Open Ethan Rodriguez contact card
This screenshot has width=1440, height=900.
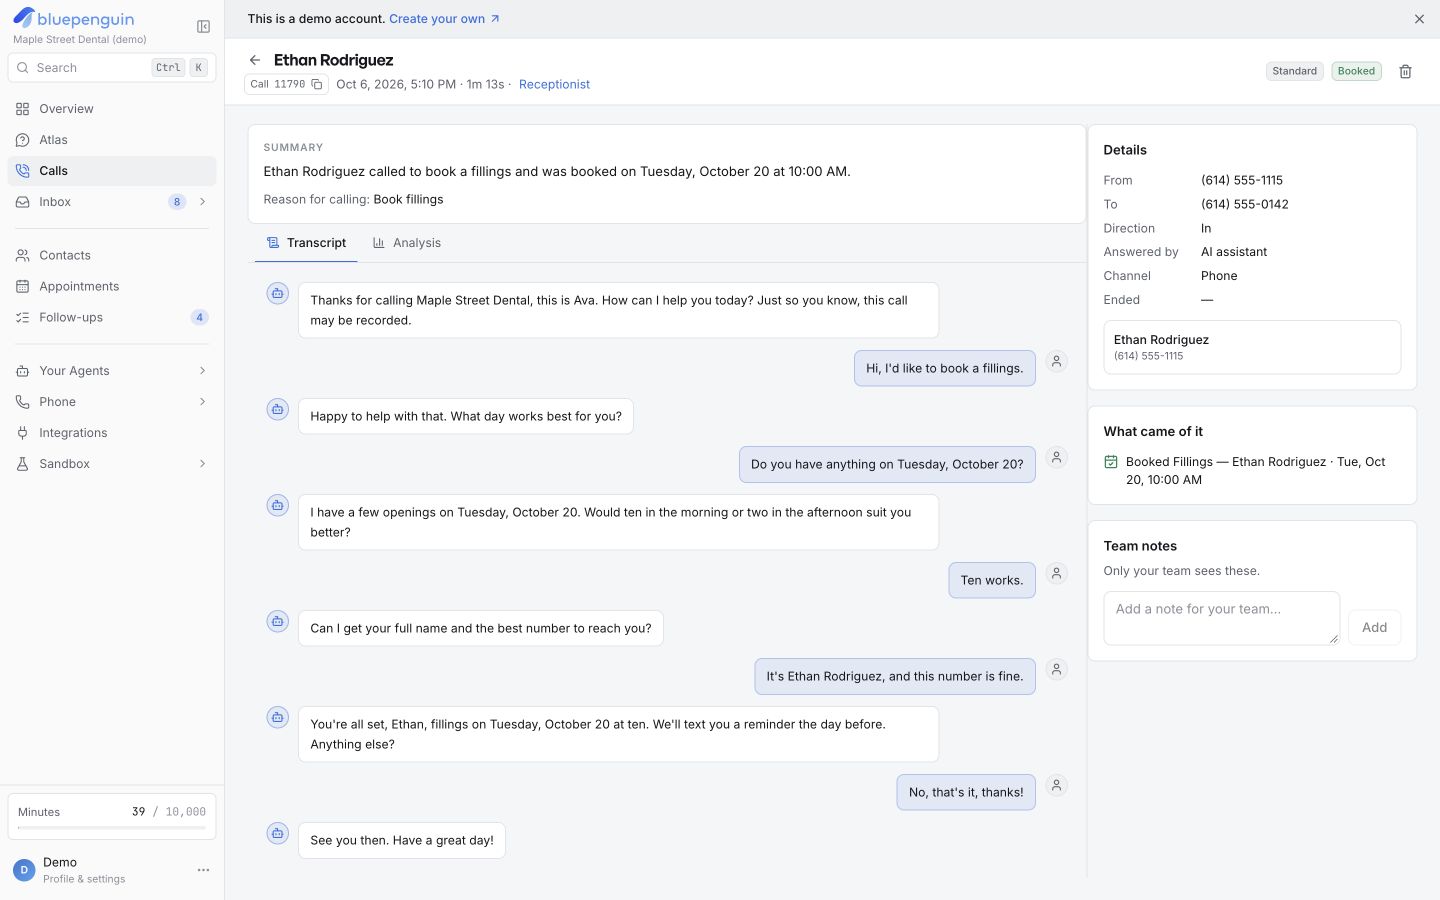1252,347
